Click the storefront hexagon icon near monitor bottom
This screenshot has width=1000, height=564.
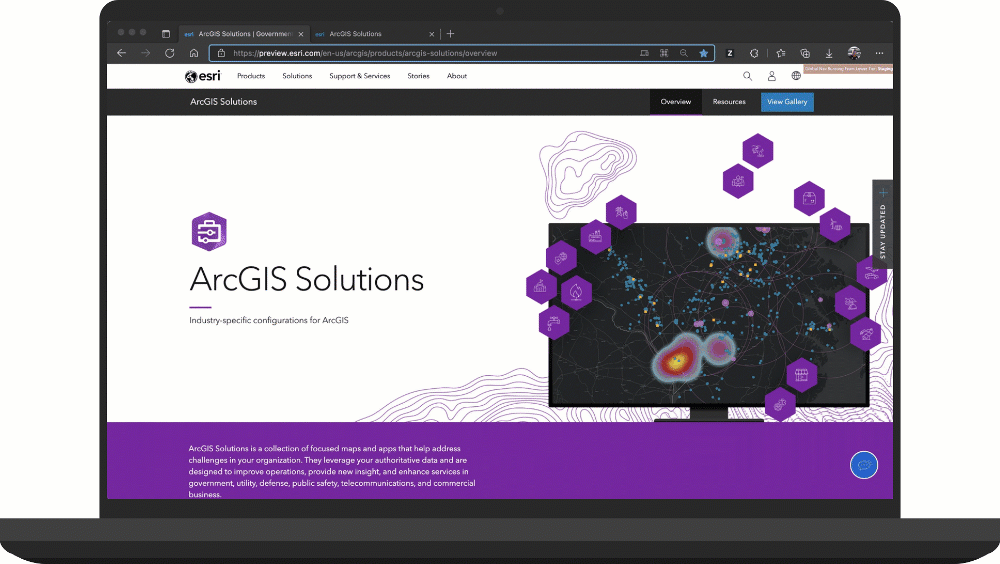[x=802, y=375]
